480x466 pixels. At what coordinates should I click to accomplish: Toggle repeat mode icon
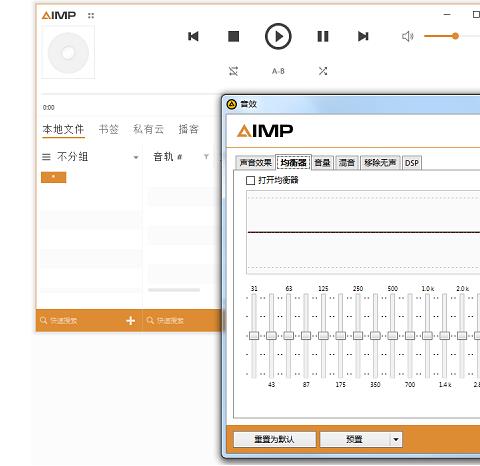(233, 71)
